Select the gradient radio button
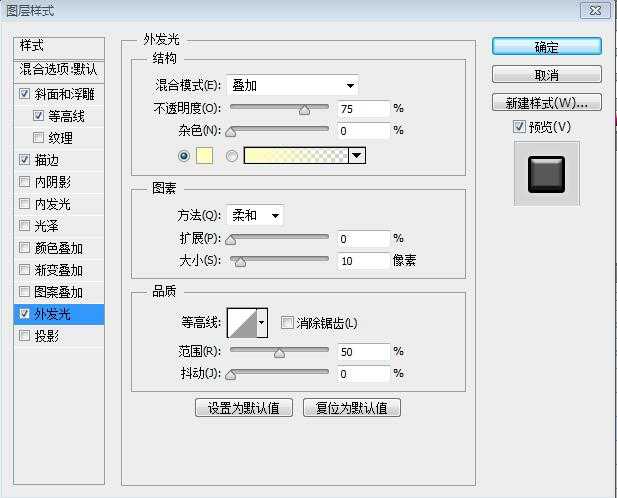Image resolution: width=617 pixels, height=498 pixels. (232, 156)
